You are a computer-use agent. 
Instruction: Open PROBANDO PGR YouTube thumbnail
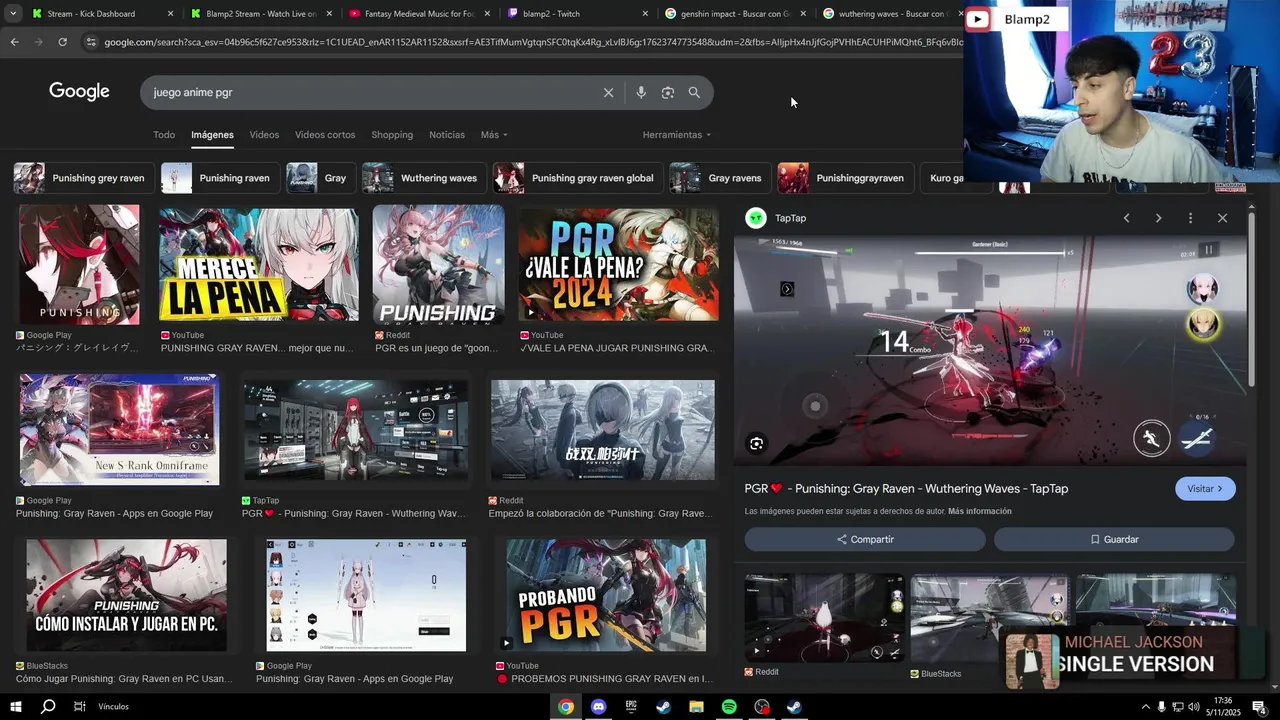(606, 595)
